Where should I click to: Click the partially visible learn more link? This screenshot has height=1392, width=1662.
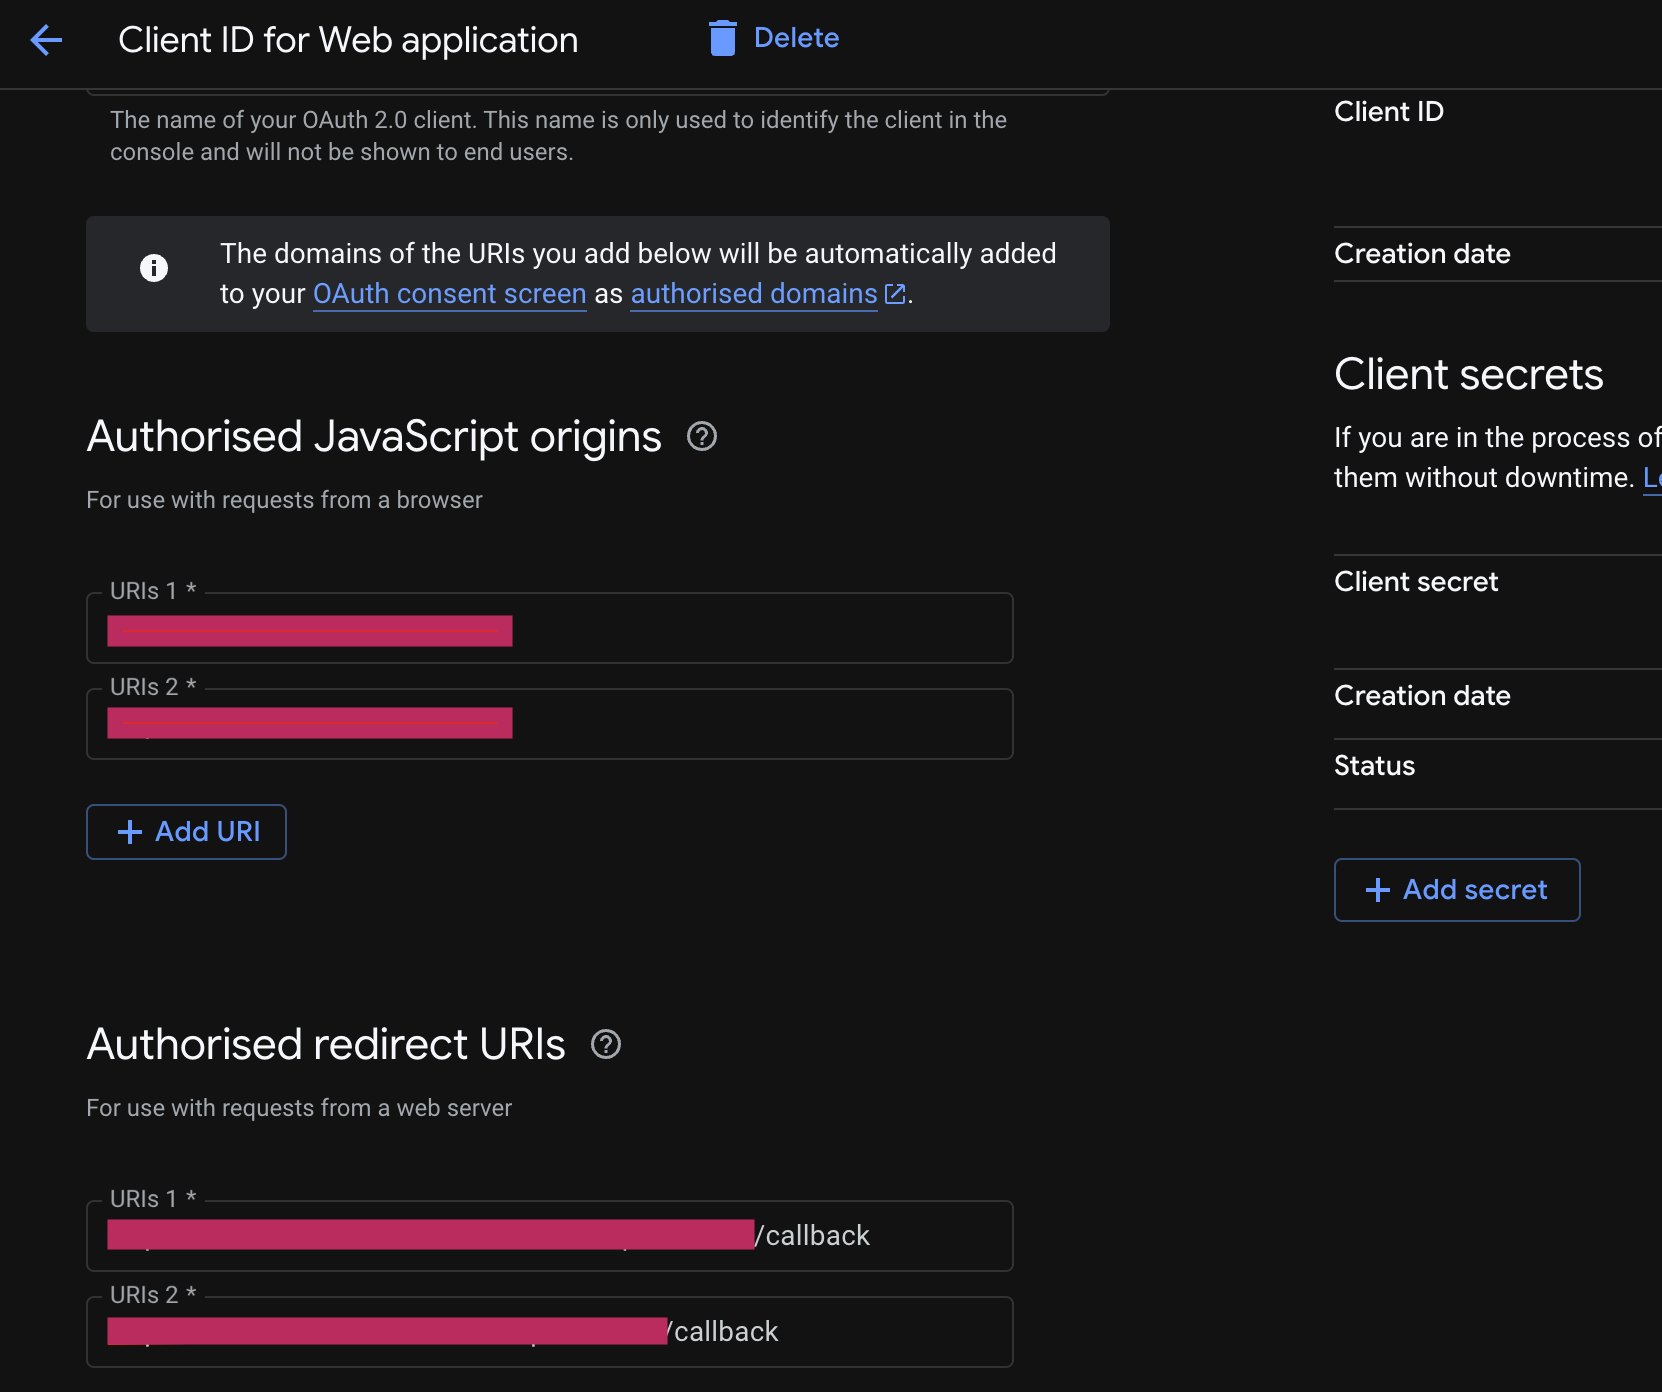tap(1652, 478)
